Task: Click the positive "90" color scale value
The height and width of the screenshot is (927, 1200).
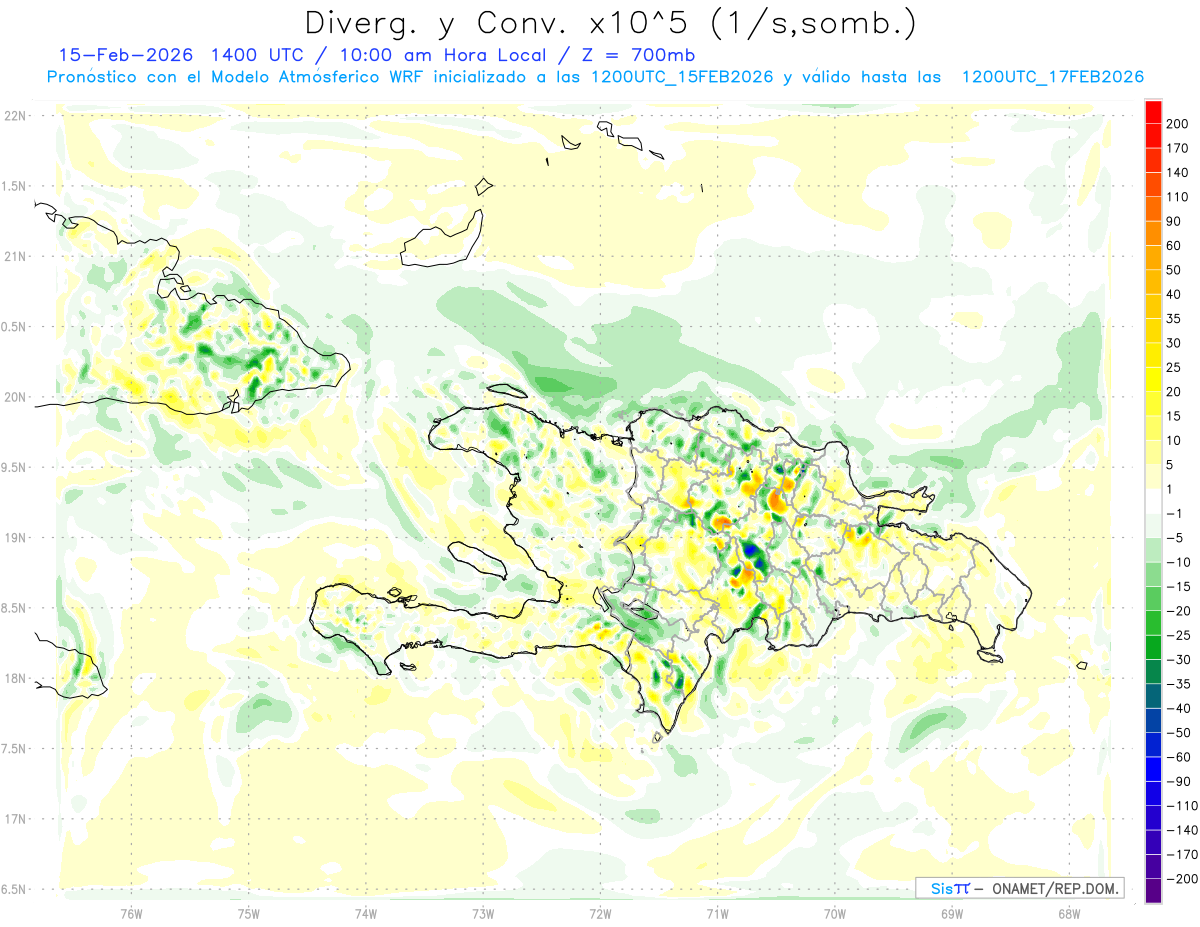Action: [x=1175, y=221]
